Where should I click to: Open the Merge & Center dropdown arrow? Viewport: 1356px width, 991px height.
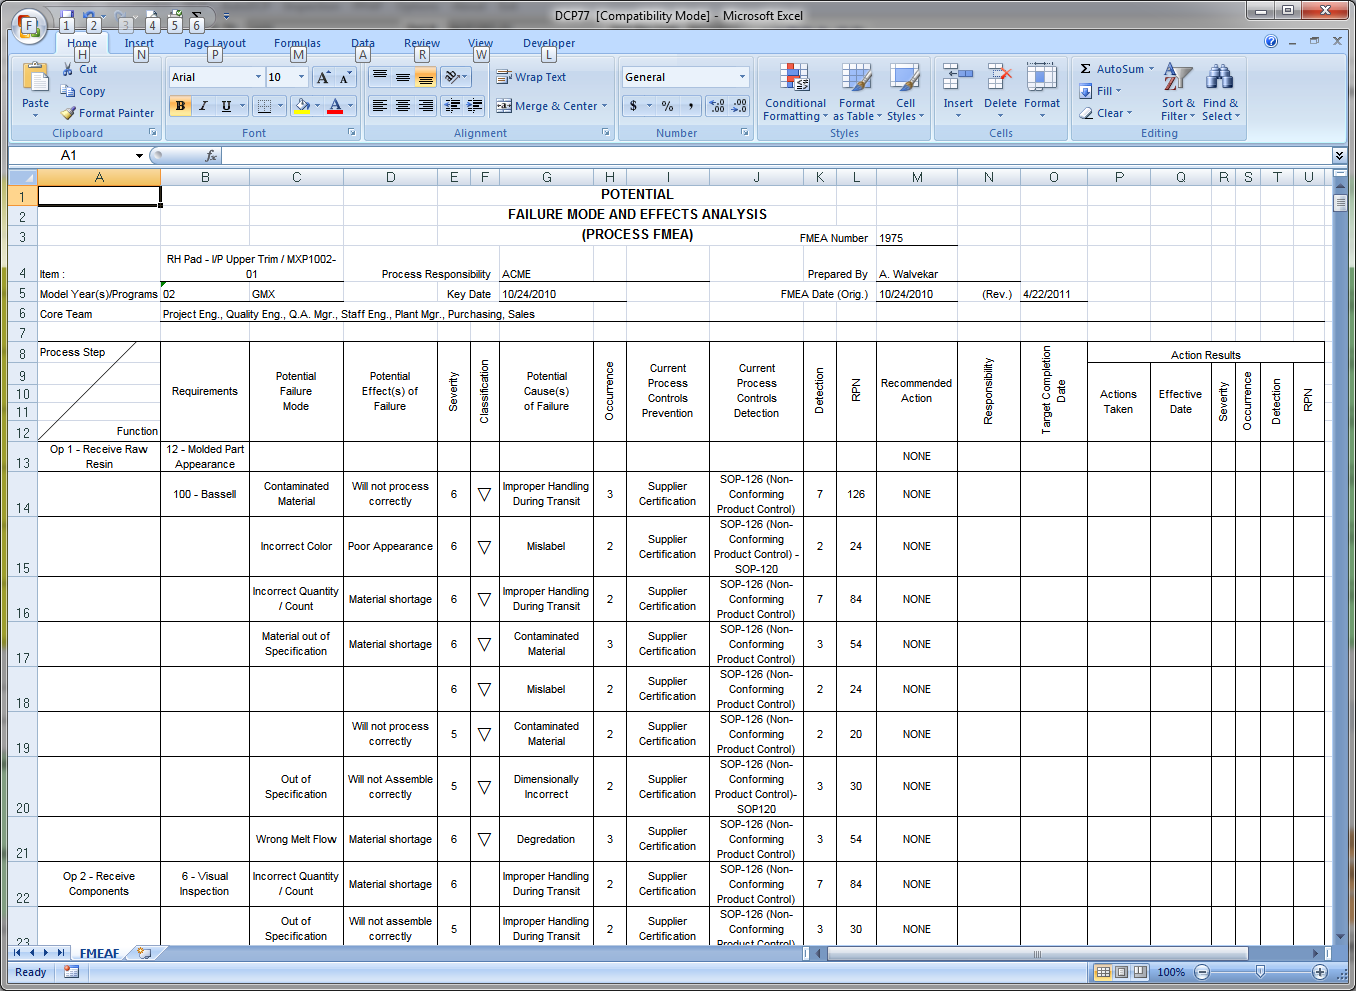(606, 106)
